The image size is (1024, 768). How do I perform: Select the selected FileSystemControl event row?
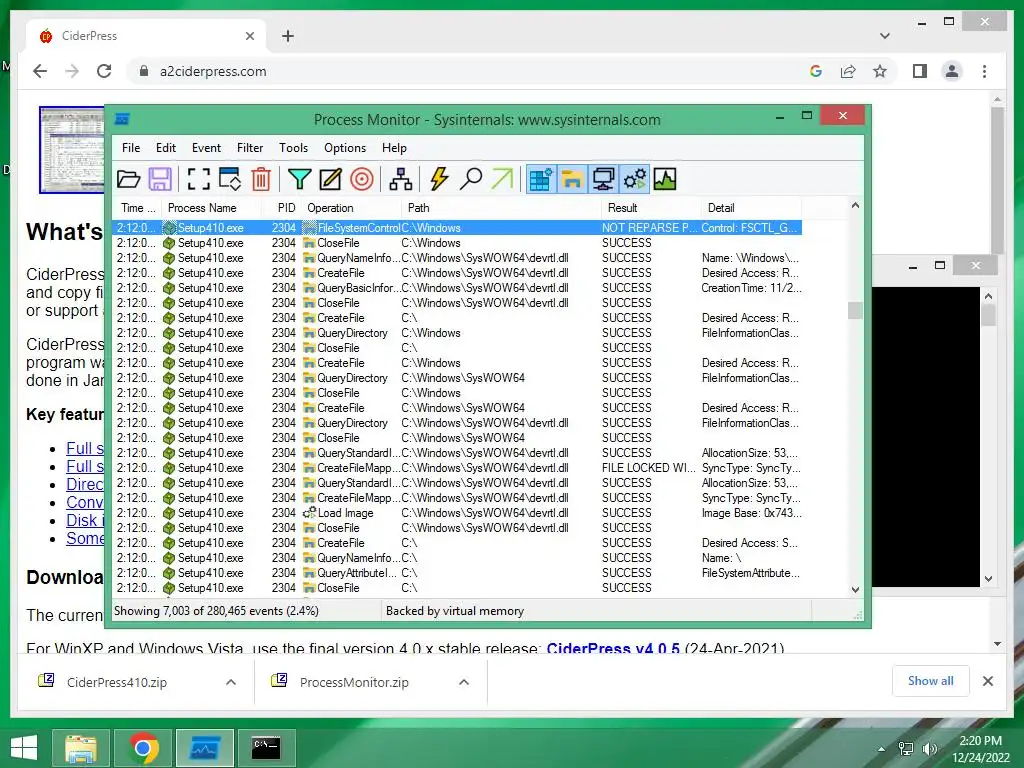pos(457,228)
